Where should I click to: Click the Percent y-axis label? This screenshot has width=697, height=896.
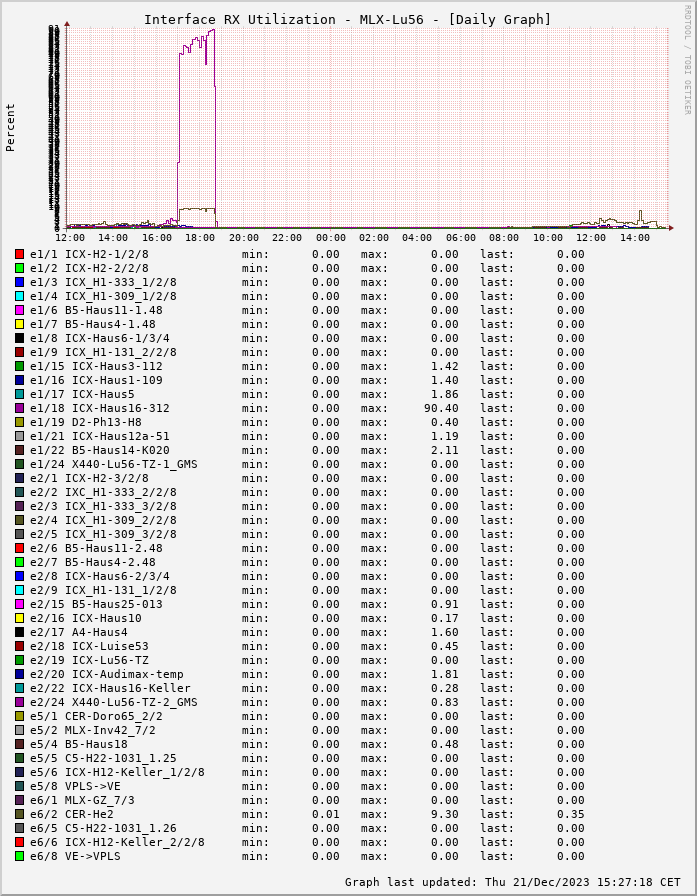[11, 127]
